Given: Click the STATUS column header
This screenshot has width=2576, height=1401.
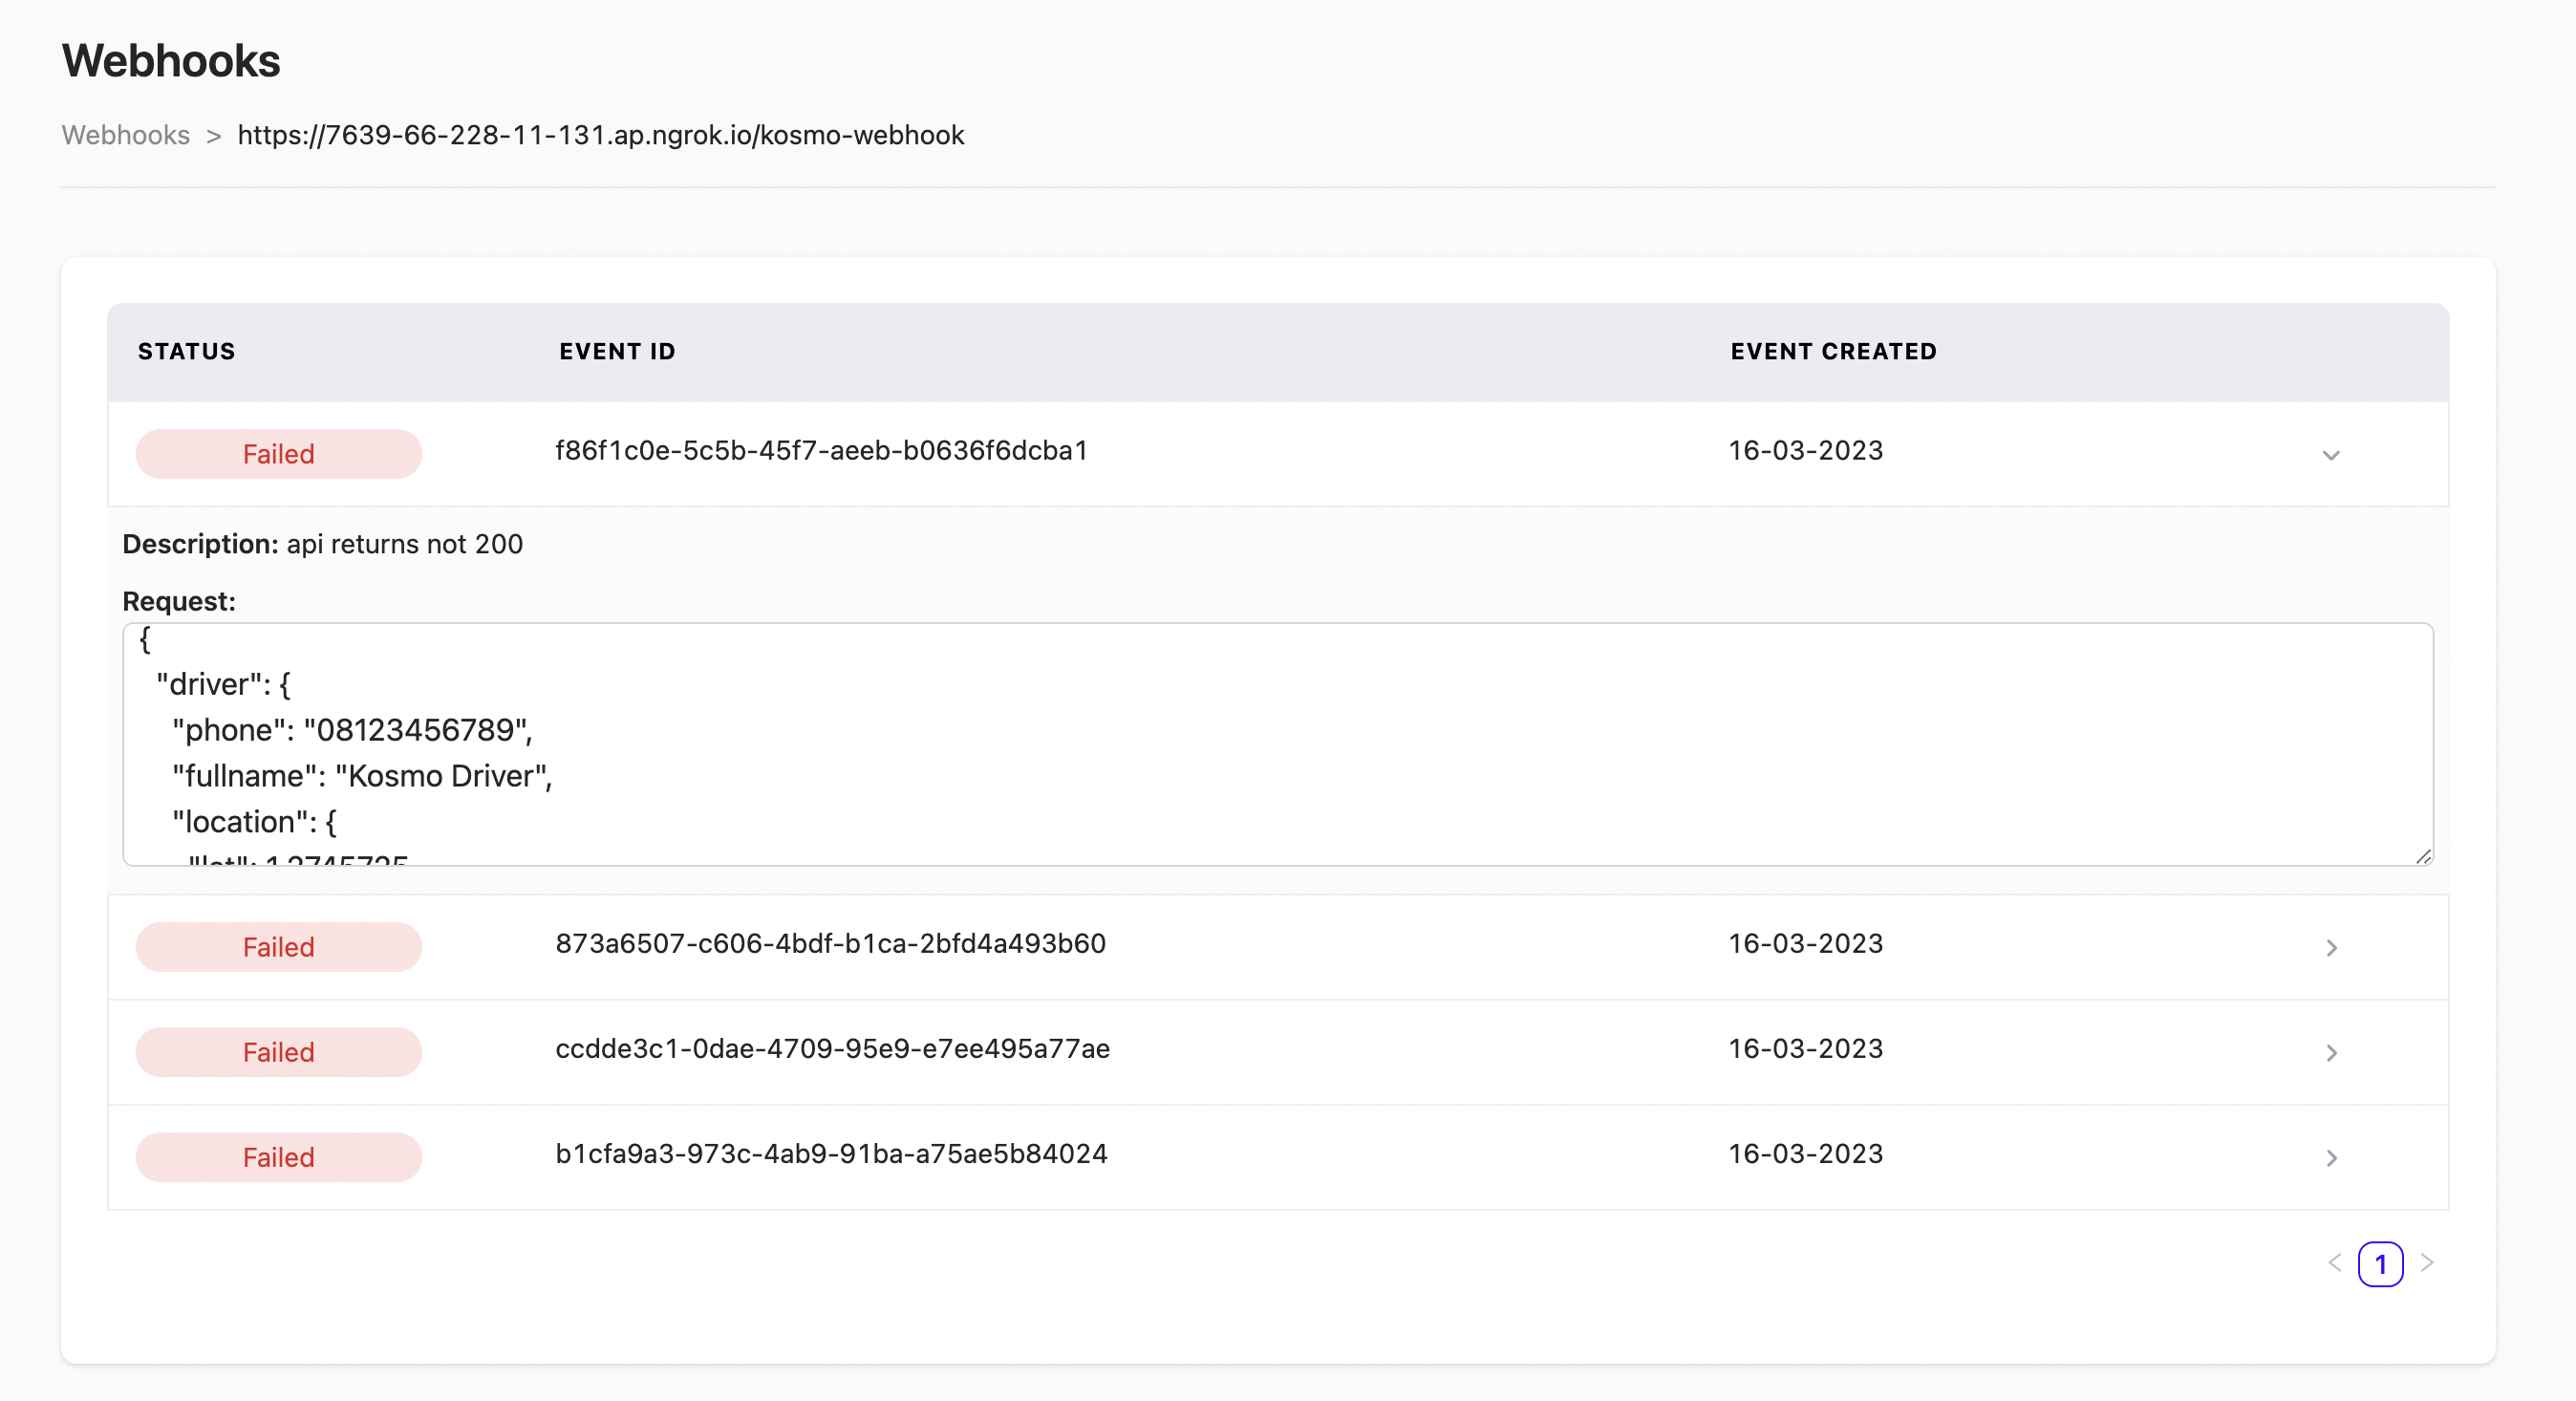Looking at the screenshot, I should tap(187, 351).
